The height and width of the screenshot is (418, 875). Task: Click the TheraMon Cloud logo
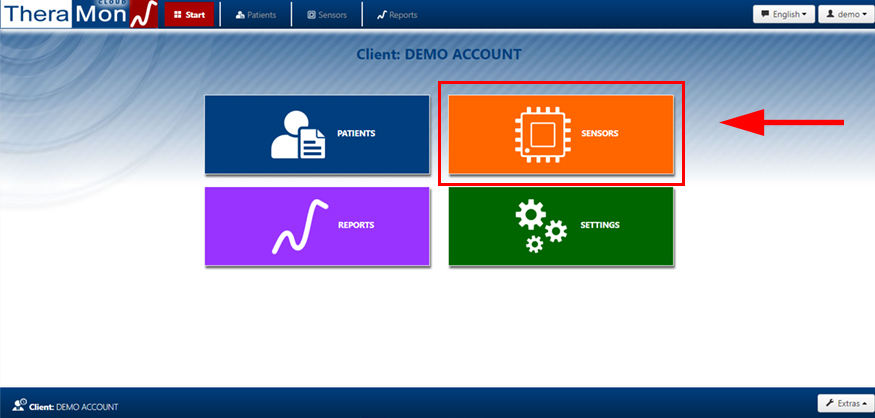click(79, 15)
